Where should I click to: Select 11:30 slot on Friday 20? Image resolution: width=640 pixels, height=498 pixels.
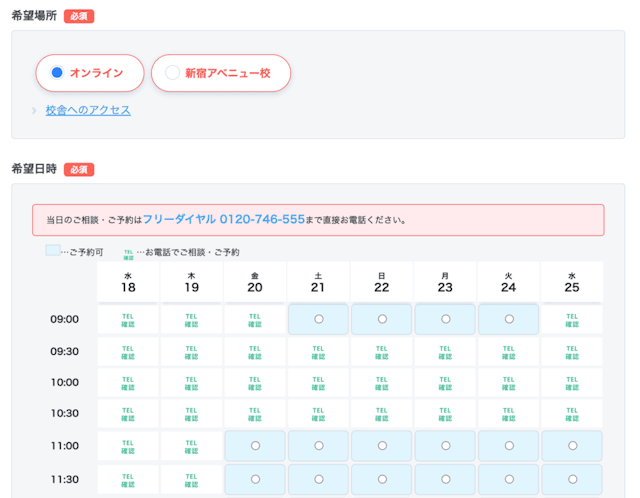click(x=255, y=479)
